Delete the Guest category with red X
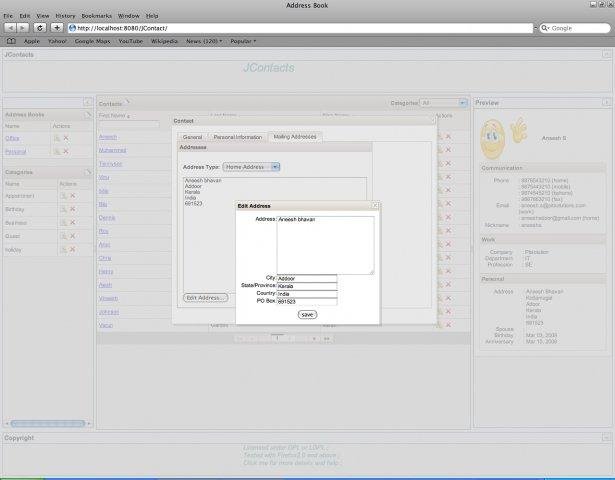 (73, 236)
